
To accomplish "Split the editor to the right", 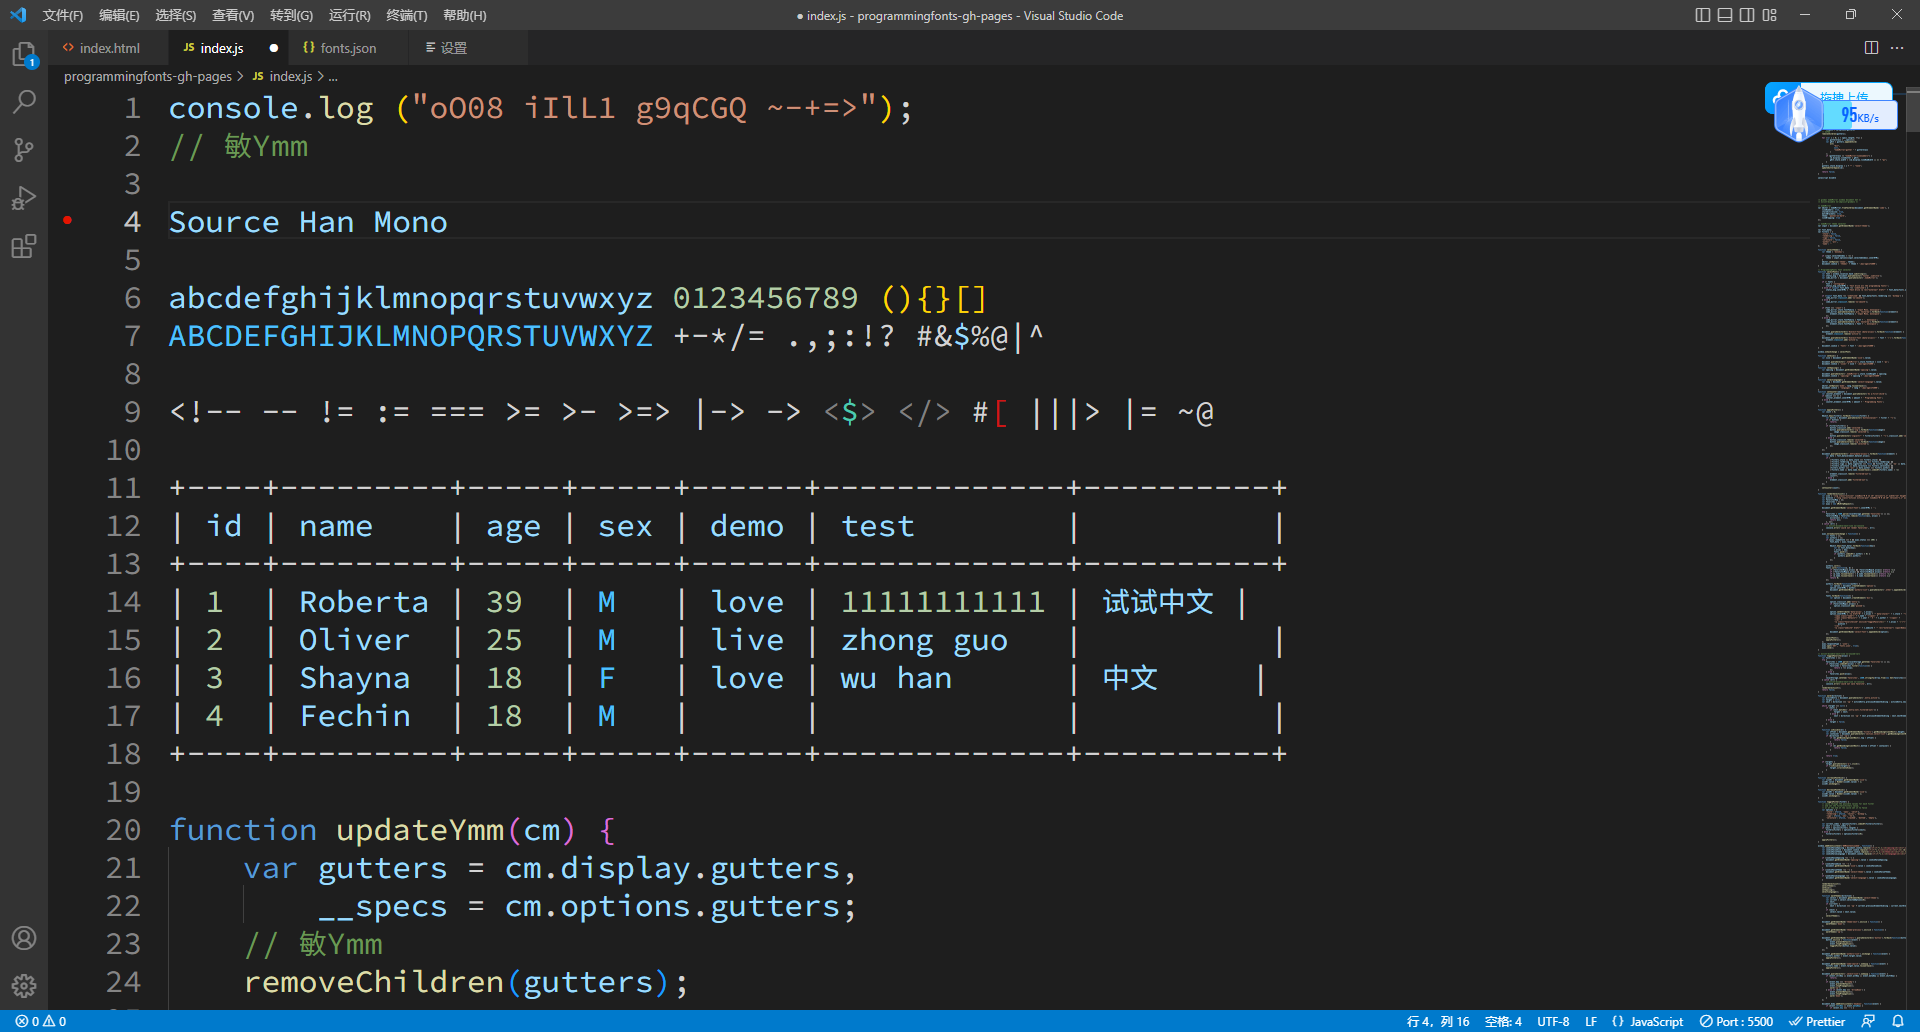I will pyautogui.click(x=1871, y=47).
